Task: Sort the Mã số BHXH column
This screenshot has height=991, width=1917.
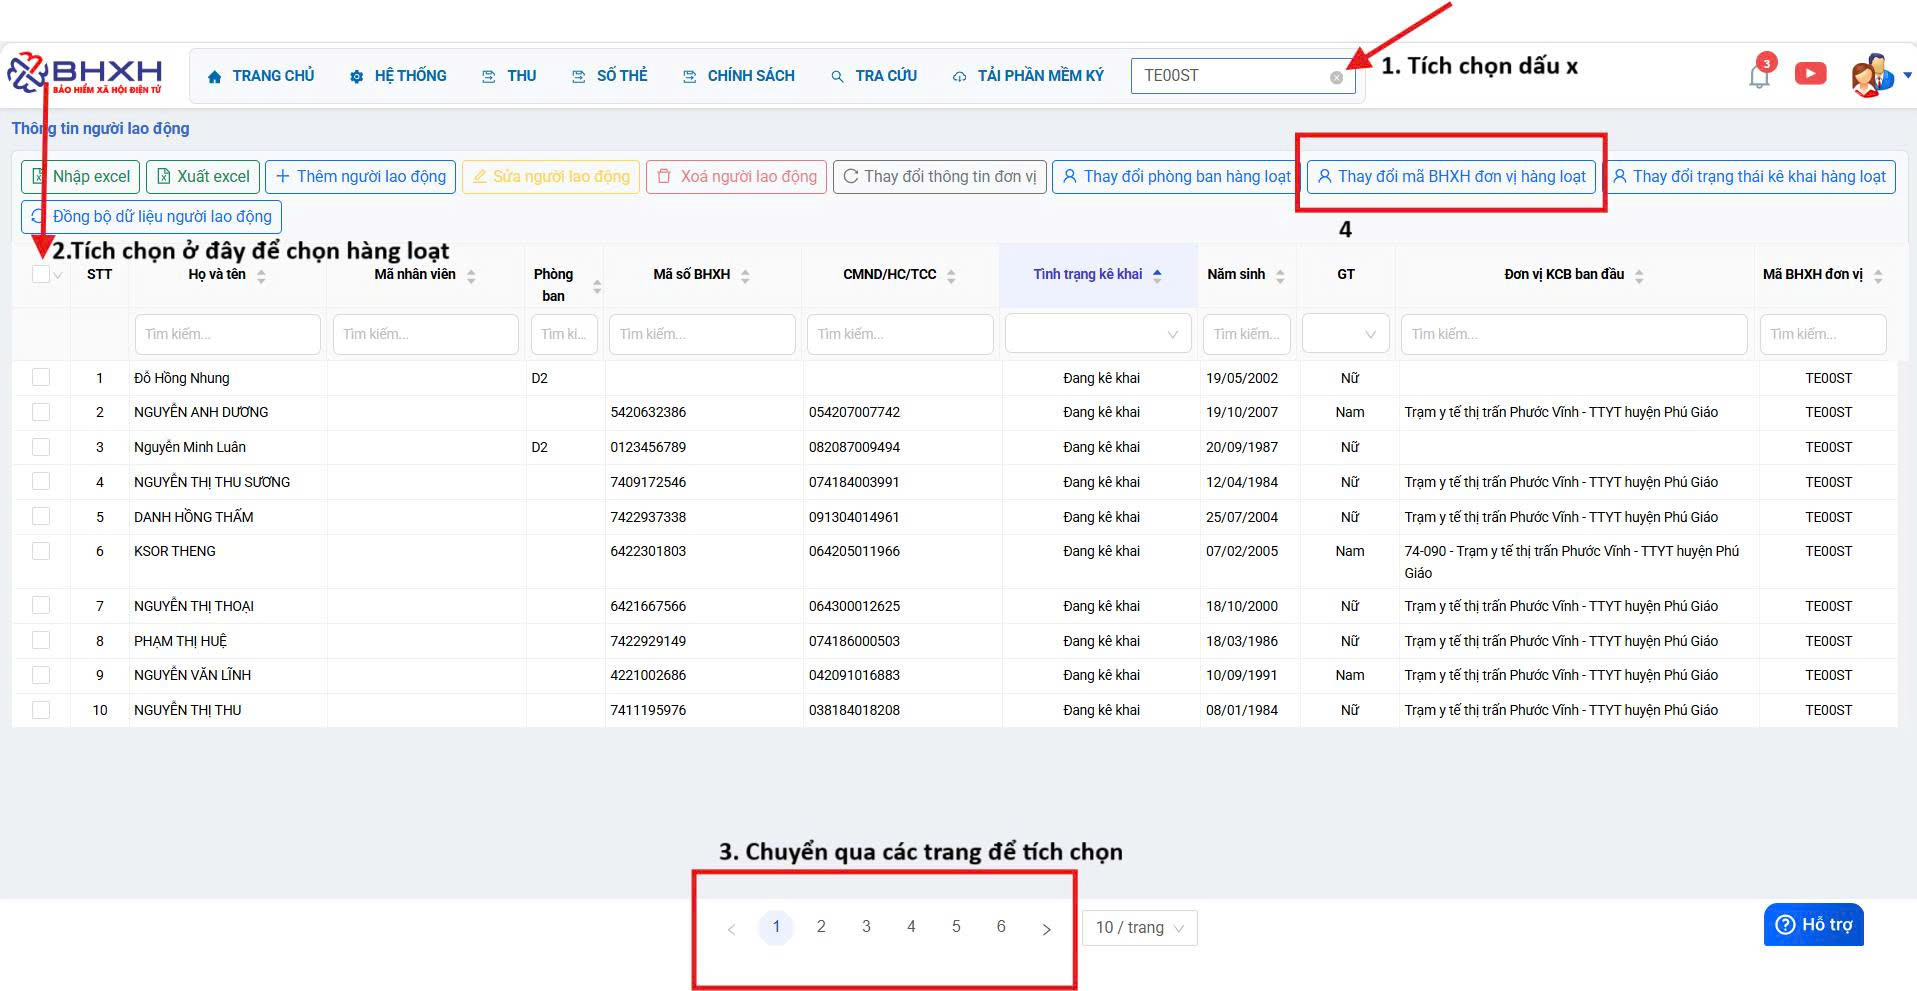Action: pos(745,276)
